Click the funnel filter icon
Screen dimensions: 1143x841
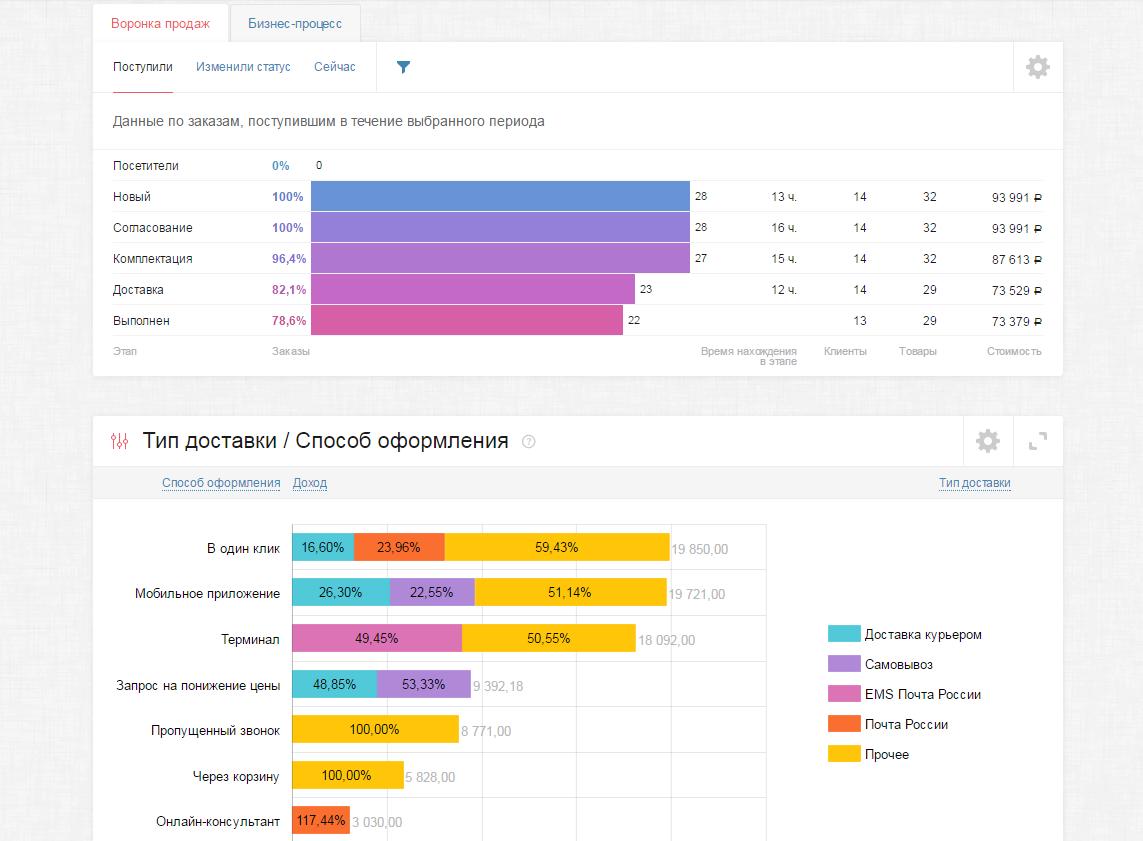click(x=403, y=67)
